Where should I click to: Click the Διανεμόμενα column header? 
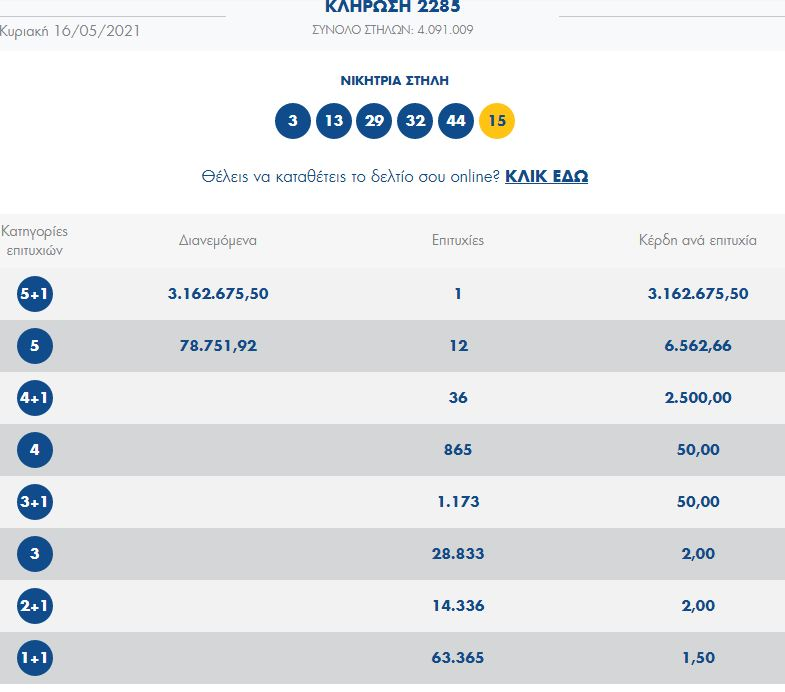coord(218,240)
